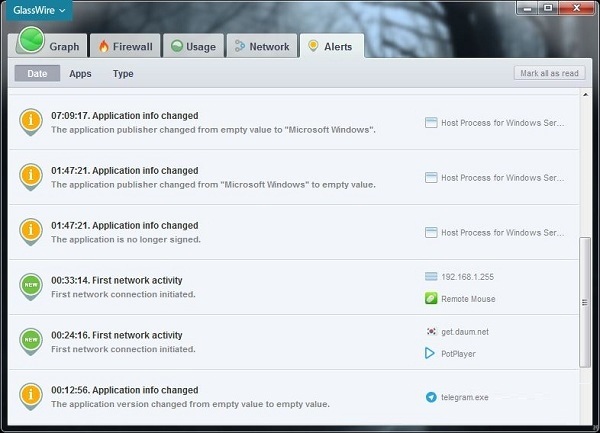Open the Firewall tab
Viewport: 600px width, 433px height.
124,46
